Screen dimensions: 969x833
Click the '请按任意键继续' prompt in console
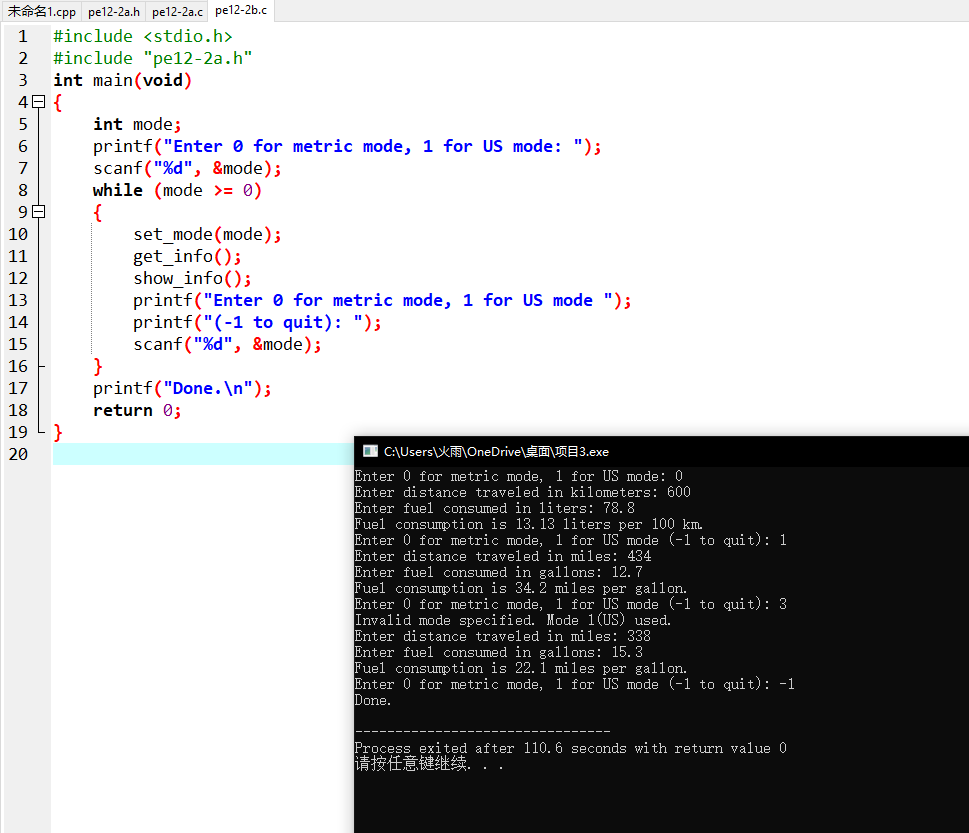pos(429,764)
